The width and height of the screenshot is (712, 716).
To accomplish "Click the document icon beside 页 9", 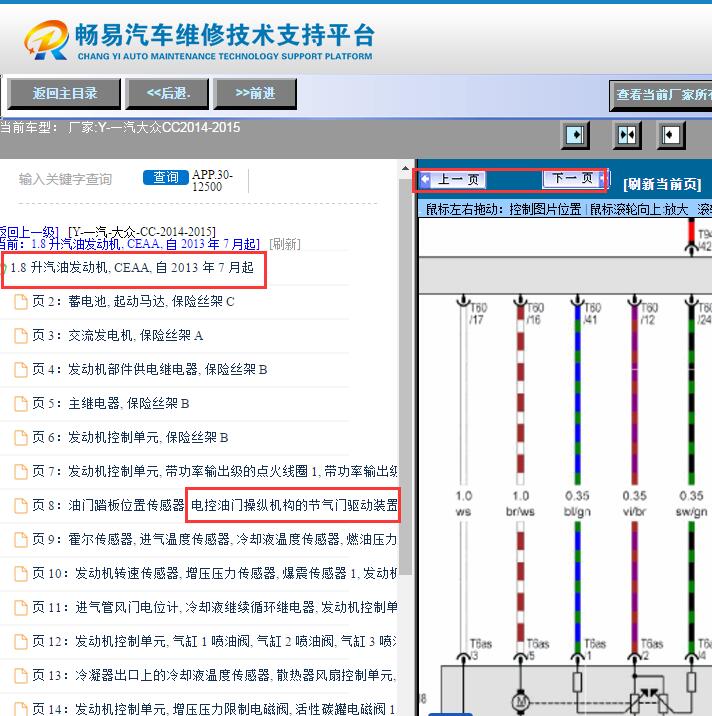I will pos(21,540).
